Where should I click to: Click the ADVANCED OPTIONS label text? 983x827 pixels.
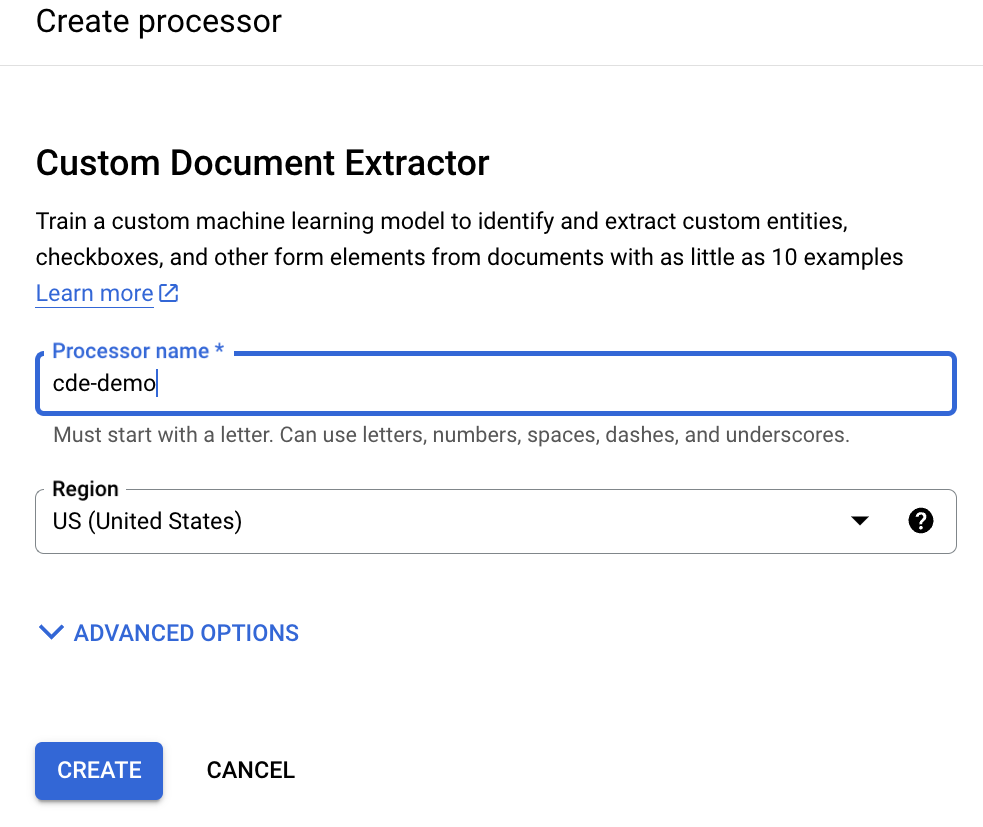(x=186, y=633)
